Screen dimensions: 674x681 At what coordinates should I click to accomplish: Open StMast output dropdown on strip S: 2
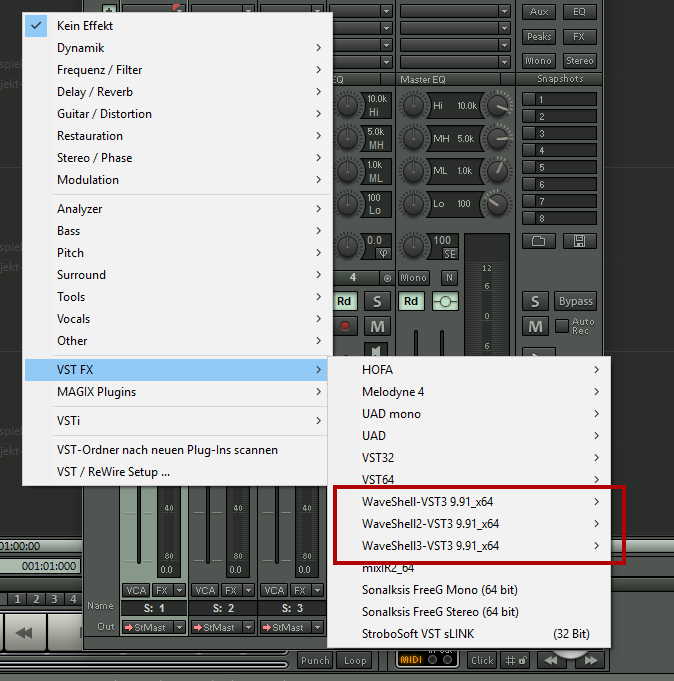pyautogui.click(x=248, y=627)
